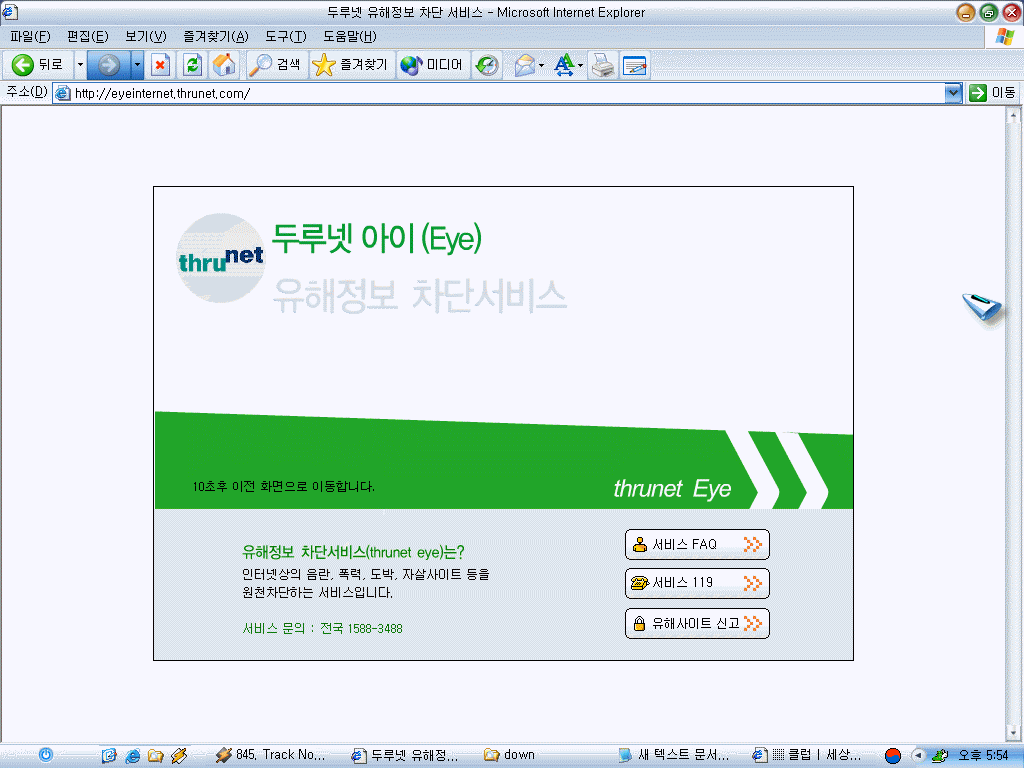Click the thrunet Eye banner text
This screenshot has width=1024, height=768.
[x=672, y=488]
